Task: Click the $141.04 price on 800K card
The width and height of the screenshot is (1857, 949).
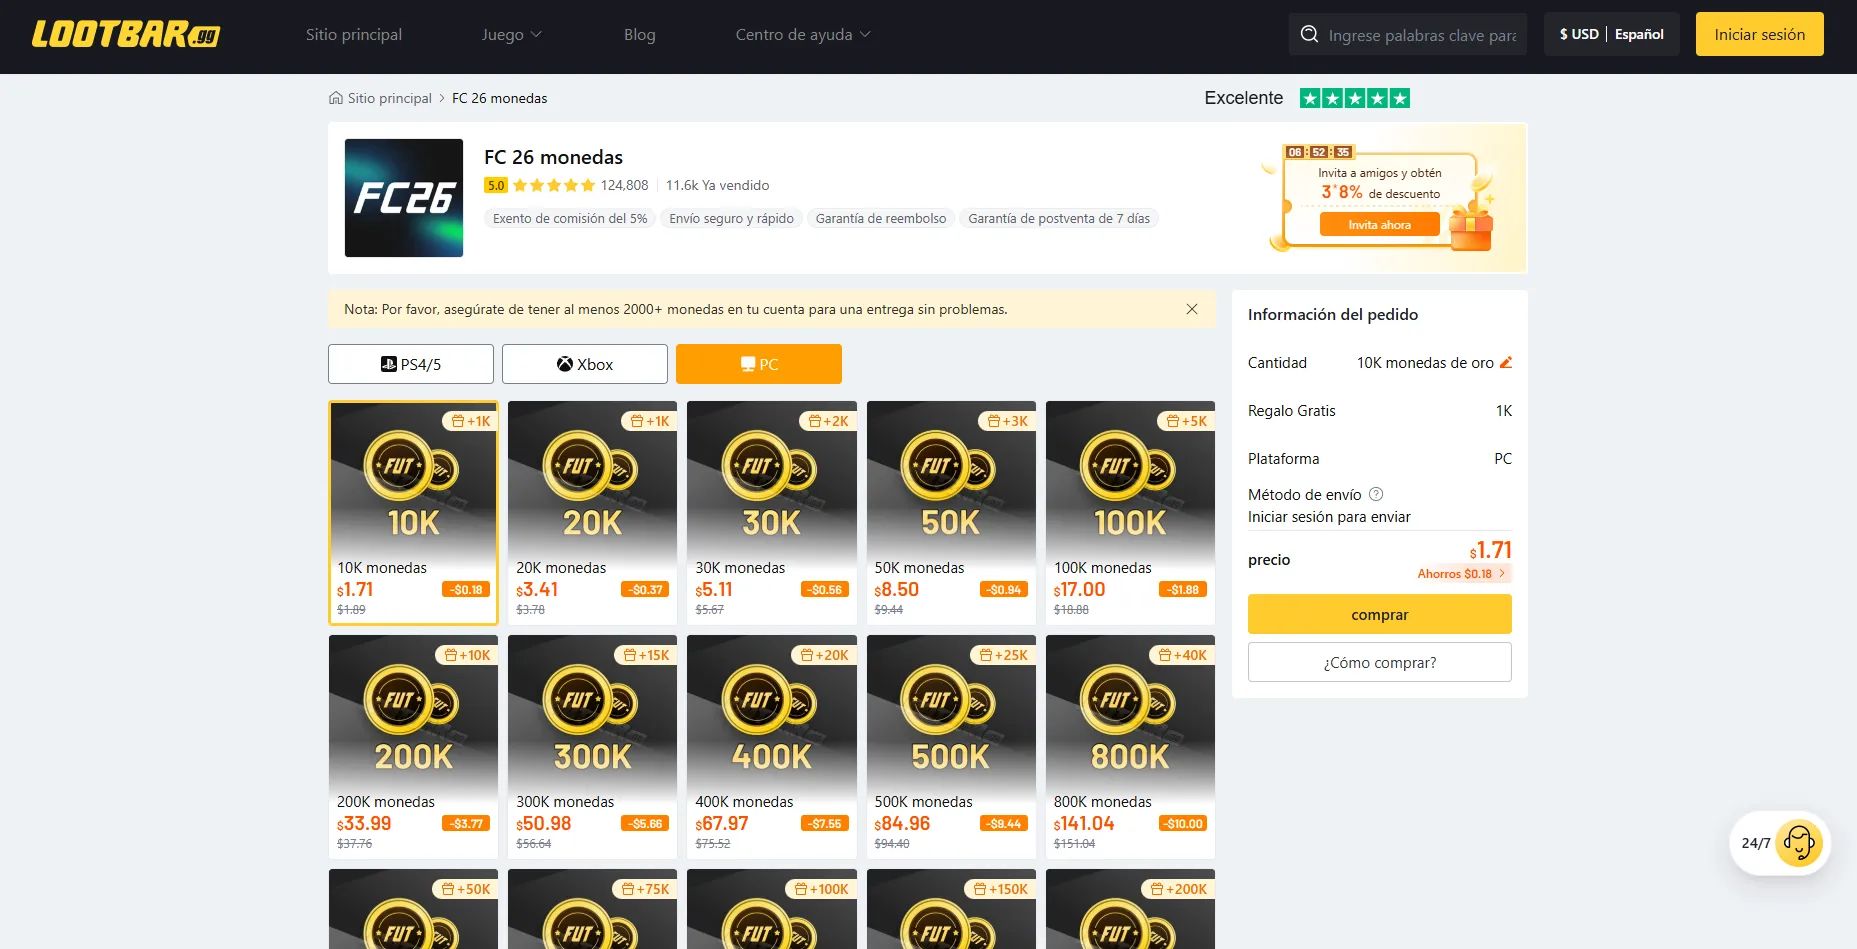Action: pos(1084,823)
